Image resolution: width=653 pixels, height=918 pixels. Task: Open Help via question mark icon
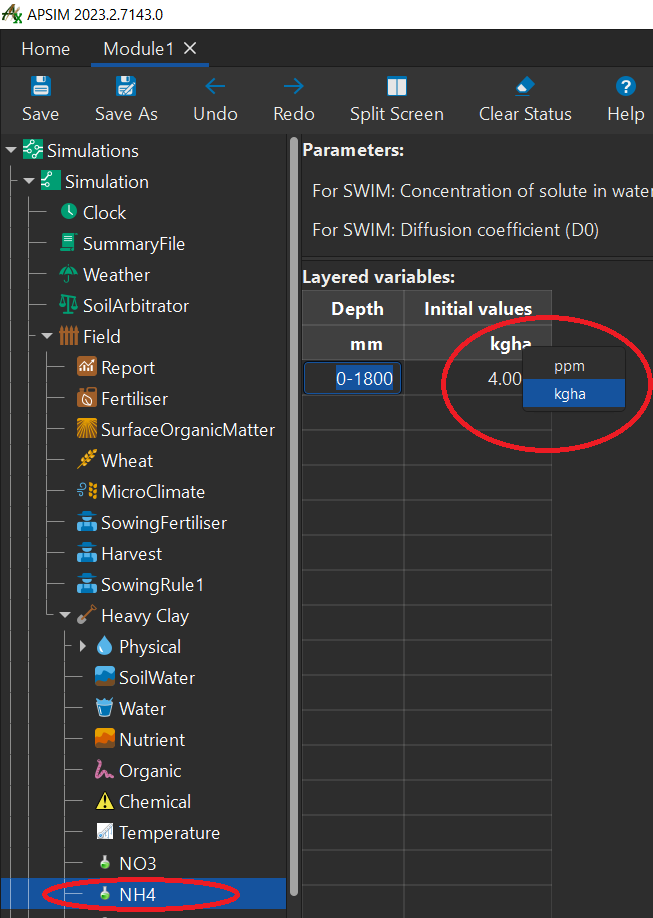tap(625, 86)
